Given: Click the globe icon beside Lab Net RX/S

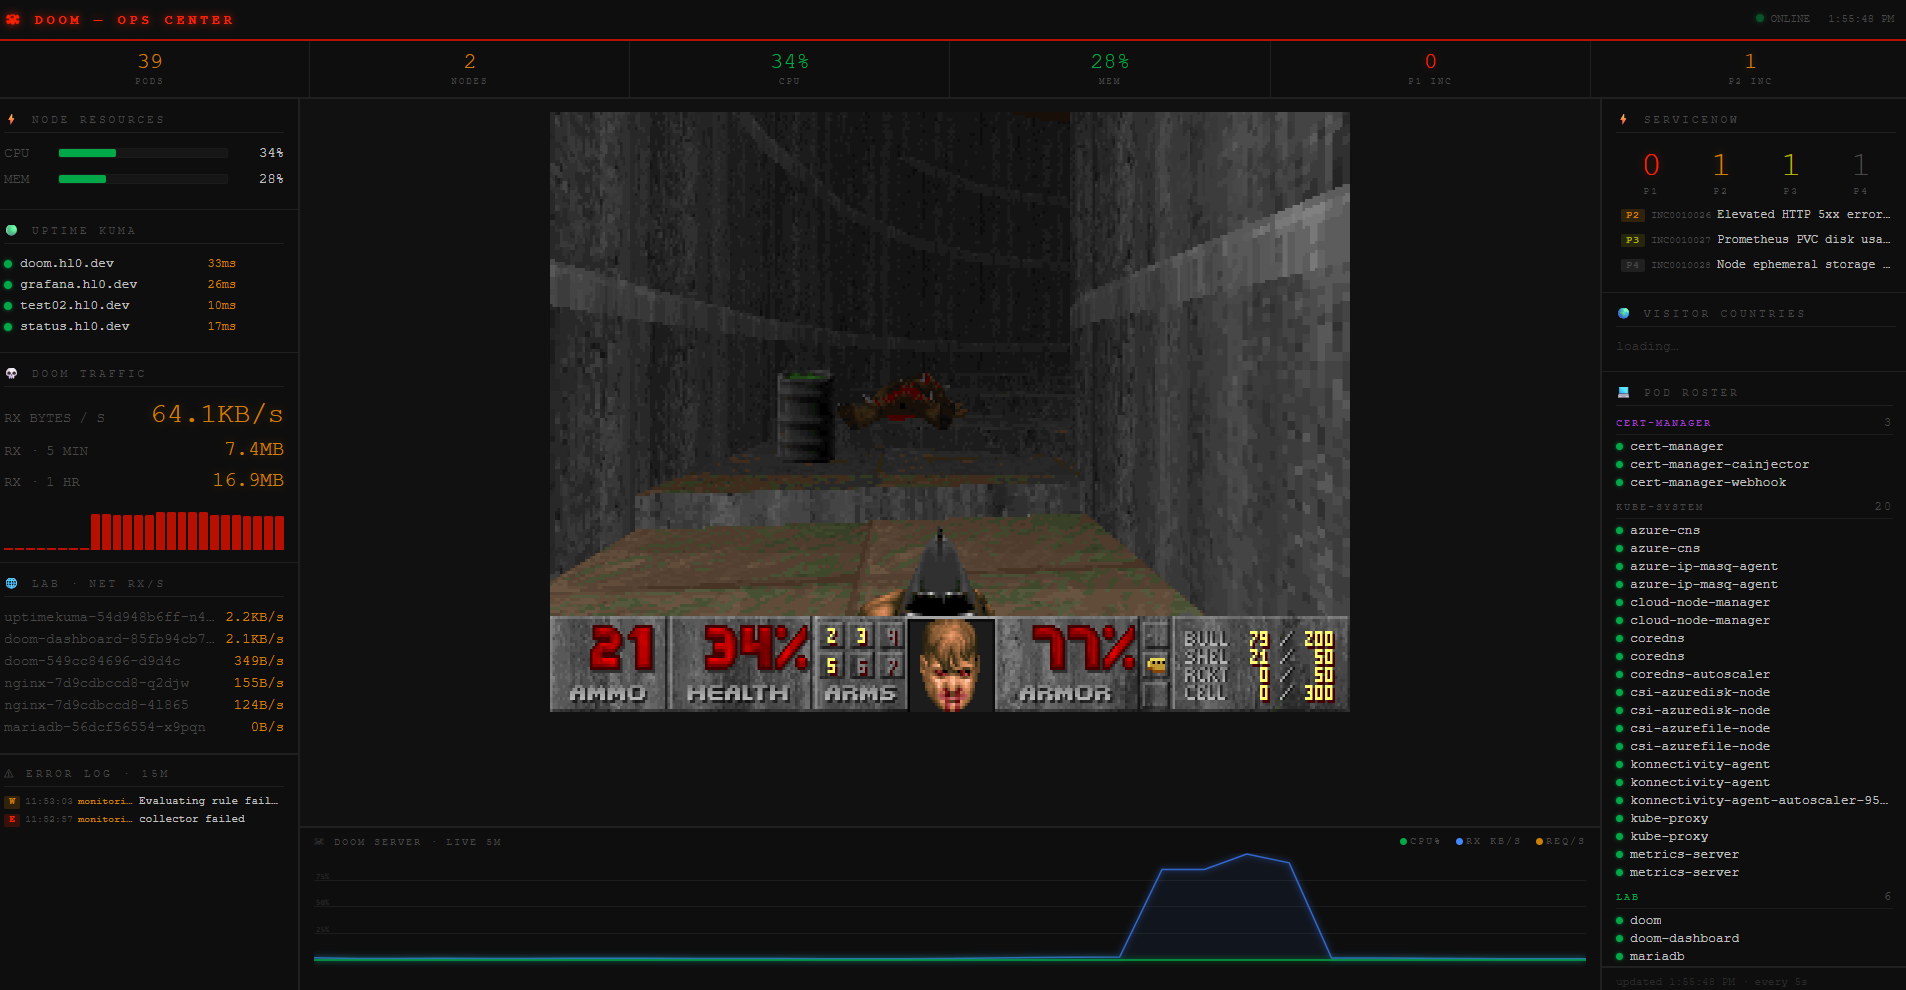Looking at the screenshot, I should [x=11, y=583].
